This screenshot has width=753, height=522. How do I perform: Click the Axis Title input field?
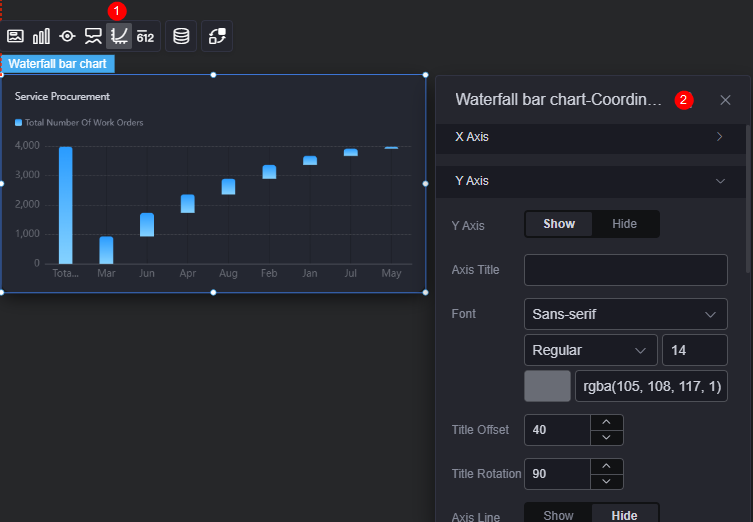coord(626,270)
